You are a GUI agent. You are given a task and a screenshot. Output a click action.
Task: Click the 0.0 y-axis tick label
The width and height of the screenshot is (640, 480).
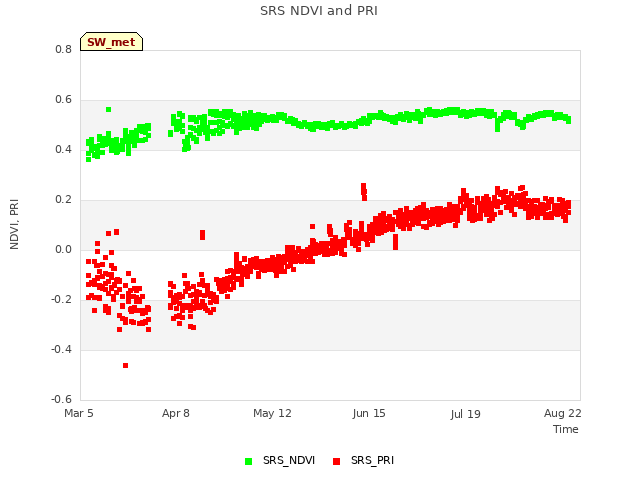[63, 249]
